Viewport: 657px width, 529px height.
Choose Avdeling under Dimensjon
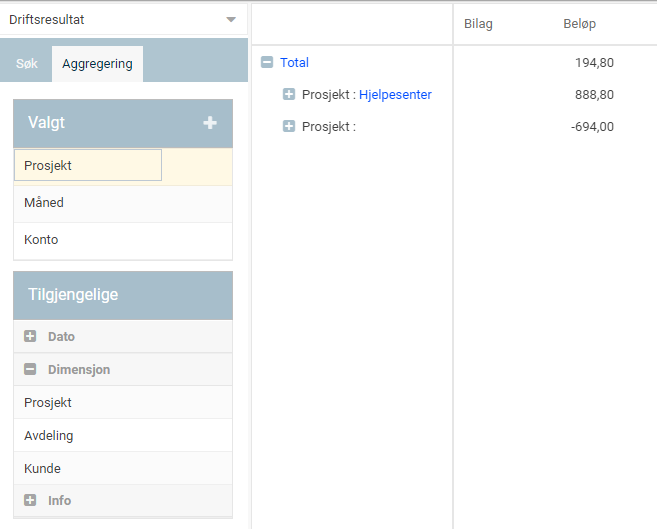coord(123,436)
